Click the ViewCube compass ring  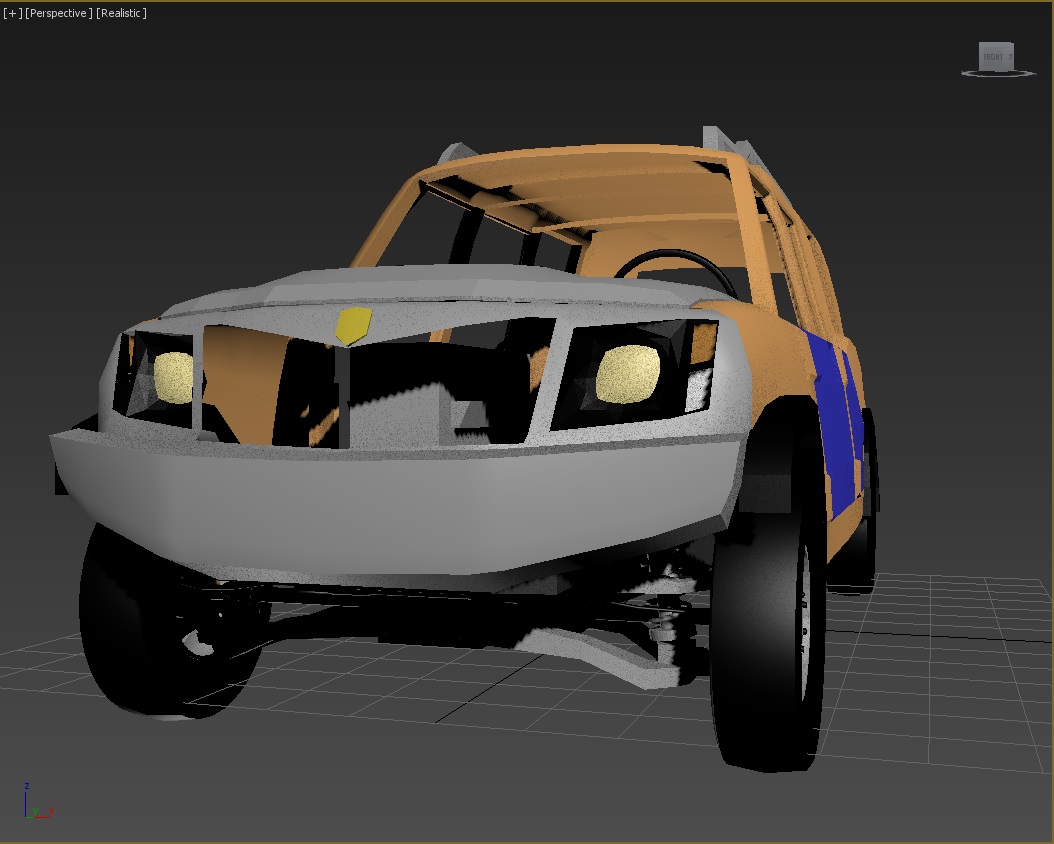coord(998,73)
